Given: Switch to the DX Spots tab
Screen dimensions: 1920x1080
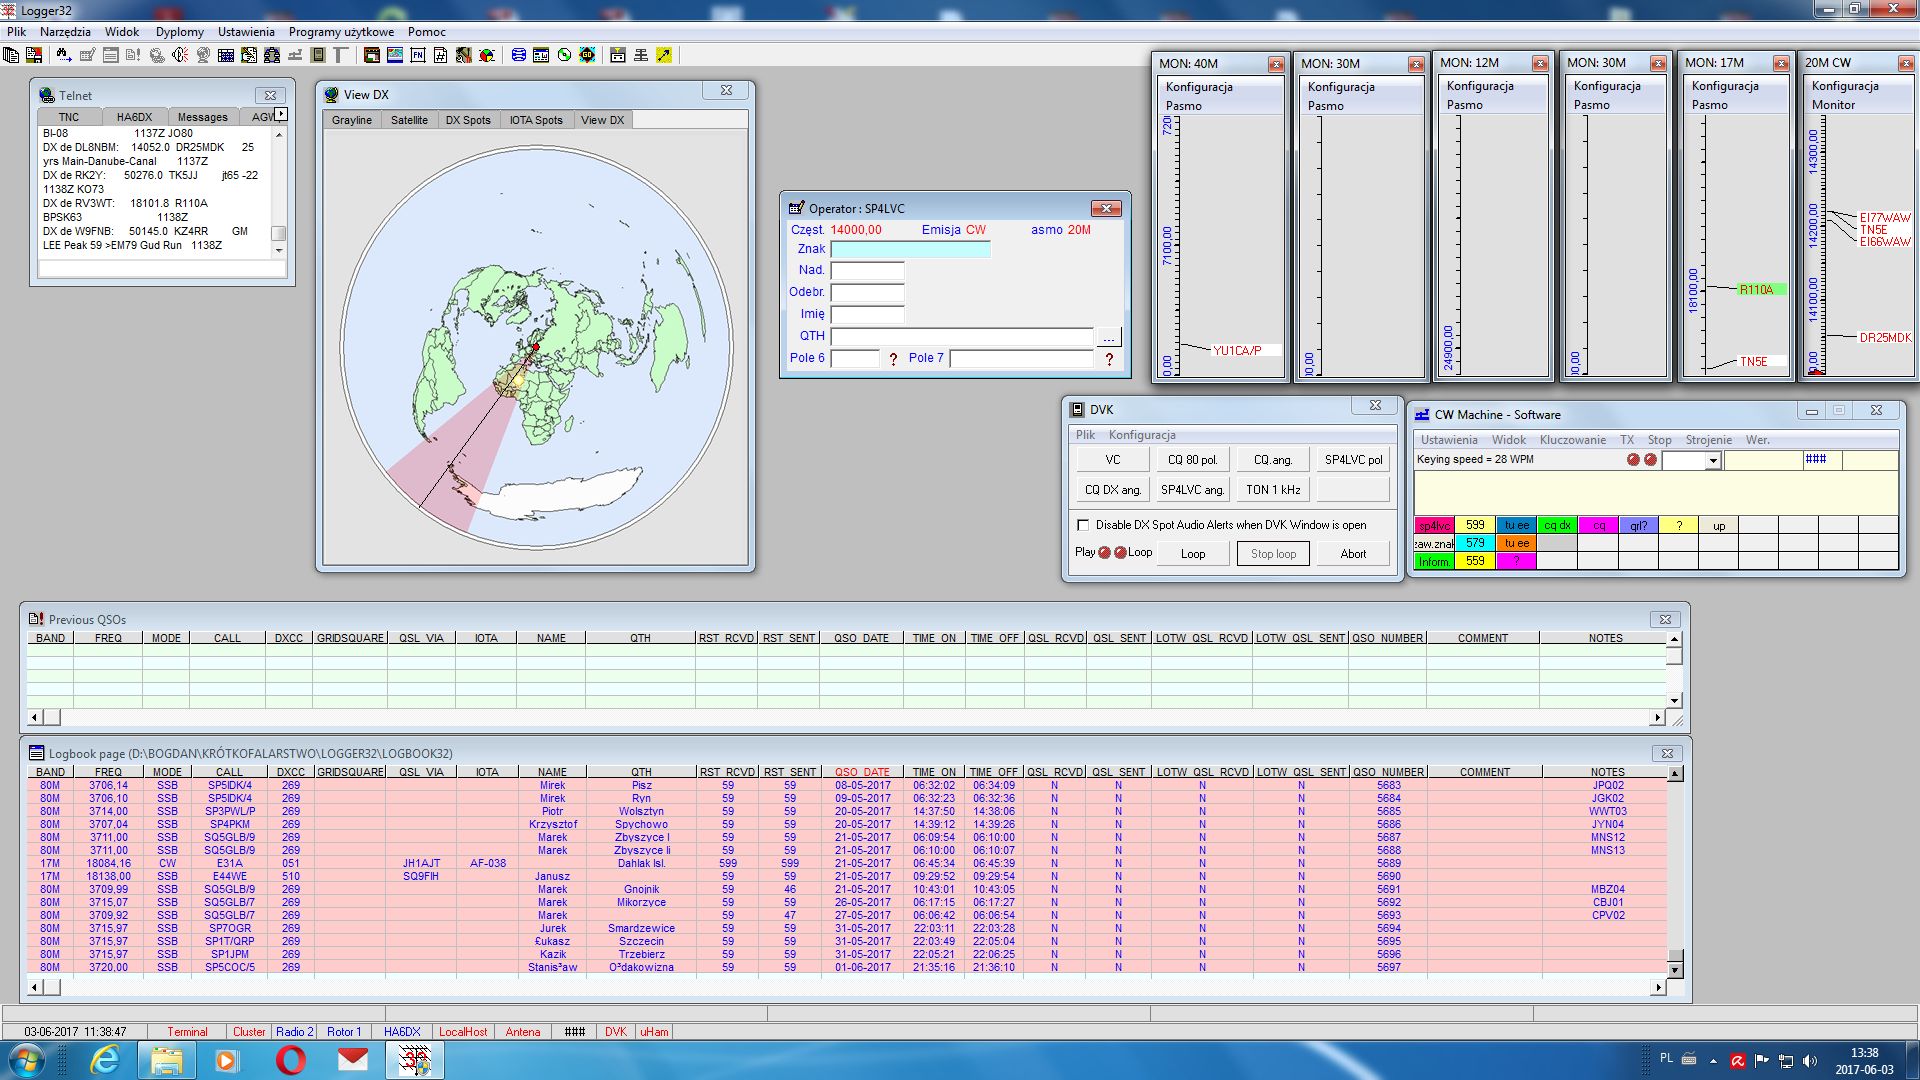Looking at the screenshot, I should (467, 120).
